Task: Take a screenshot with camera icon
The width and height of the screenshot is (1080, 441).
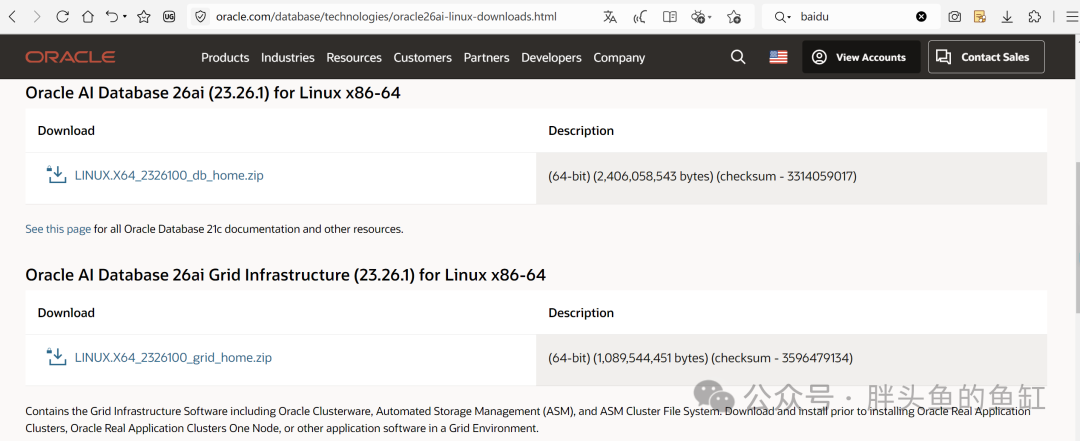Action: click(x=954, y=17)
